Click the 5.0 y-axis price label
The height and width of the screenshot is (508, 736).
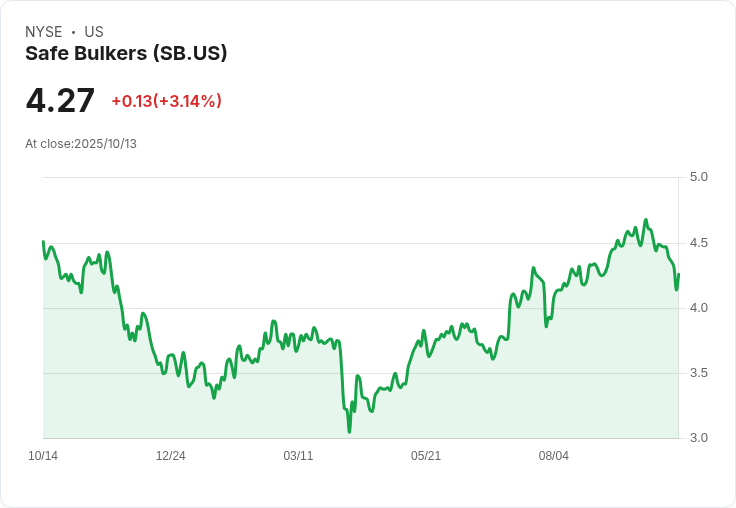click(x=698, y=177)
